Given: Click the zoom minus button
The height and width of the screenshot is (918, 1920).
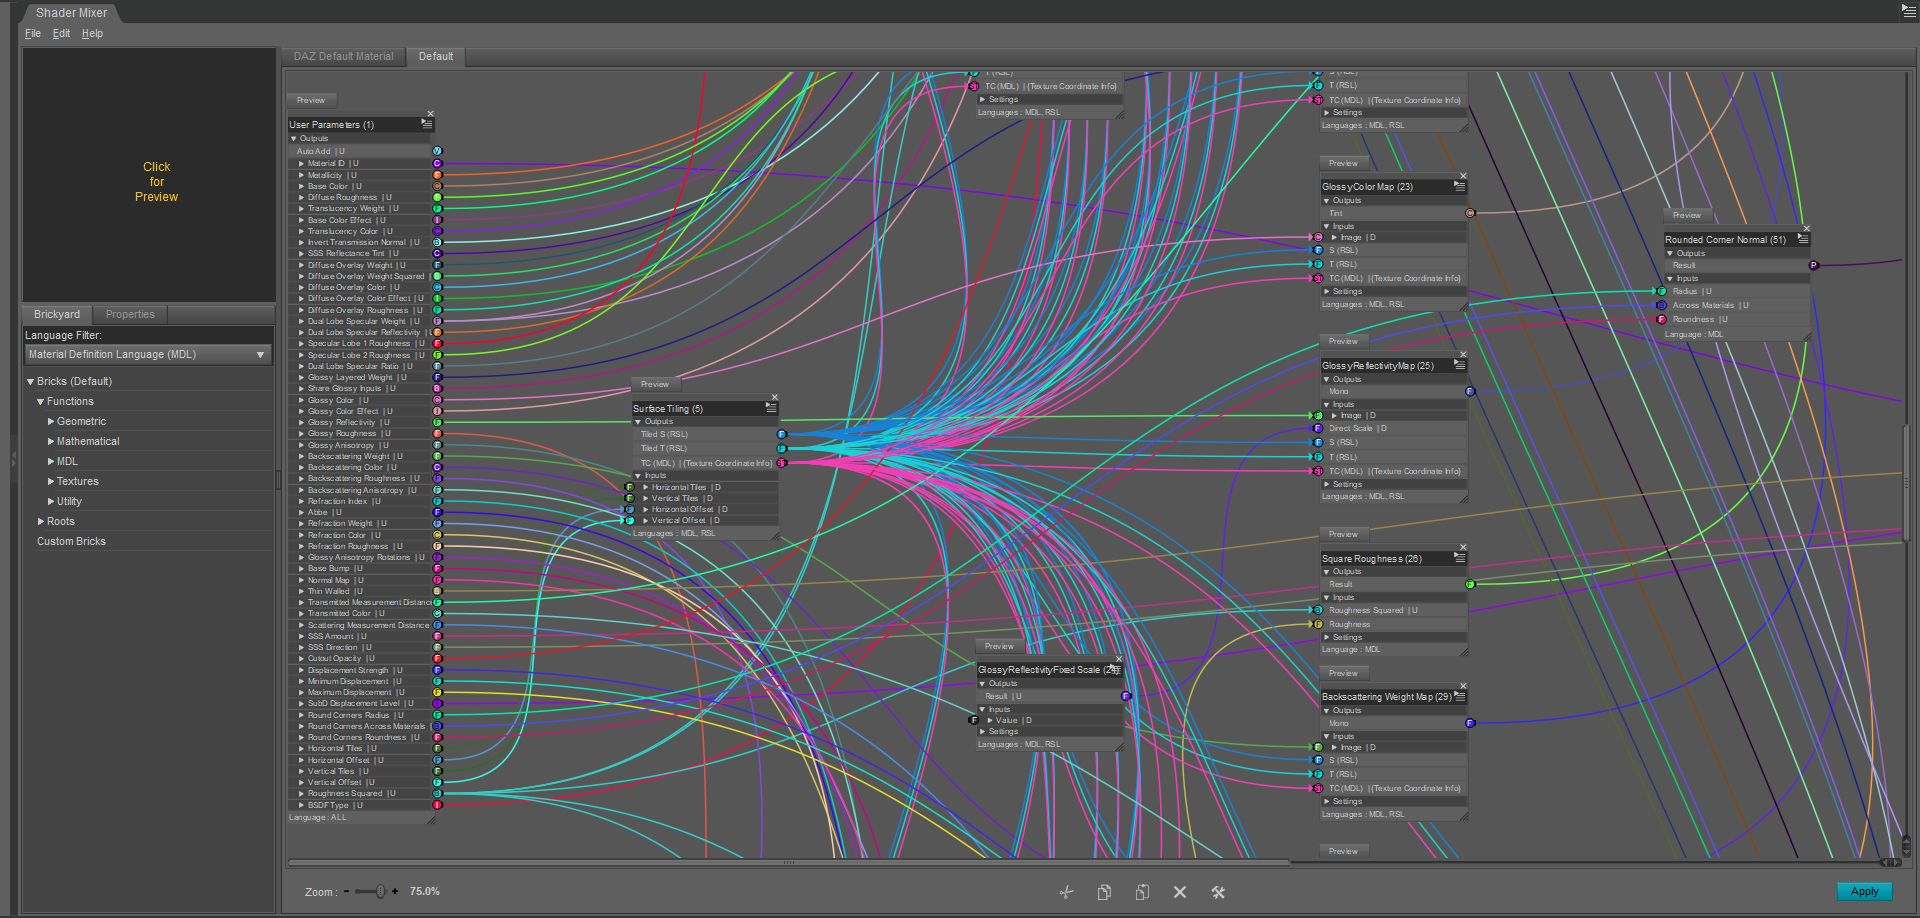Looking at the screenshot, I should click(x=347, y=891).
